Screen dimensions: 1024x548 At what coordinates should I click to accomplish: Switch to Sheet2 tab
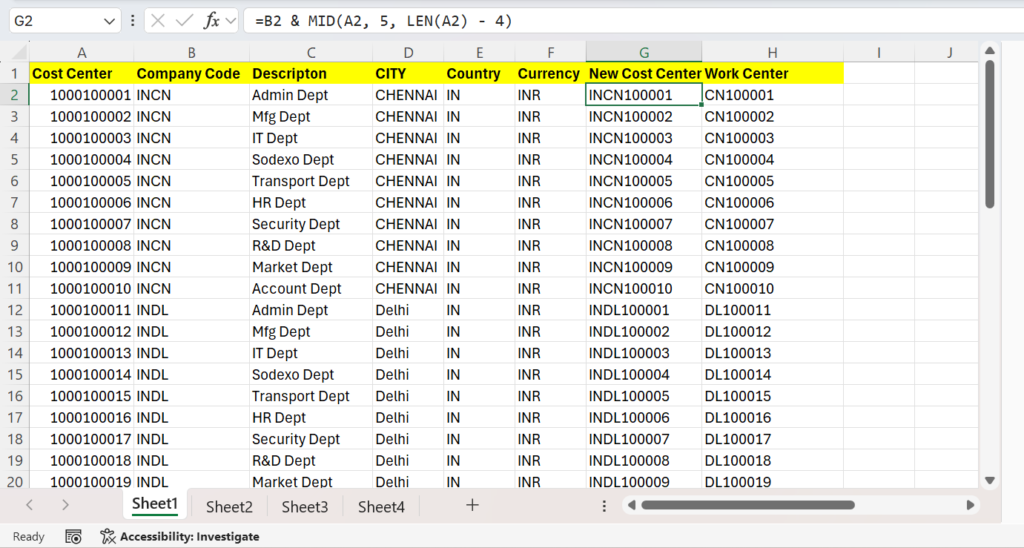pyautogui.click(x=229, y=507)
